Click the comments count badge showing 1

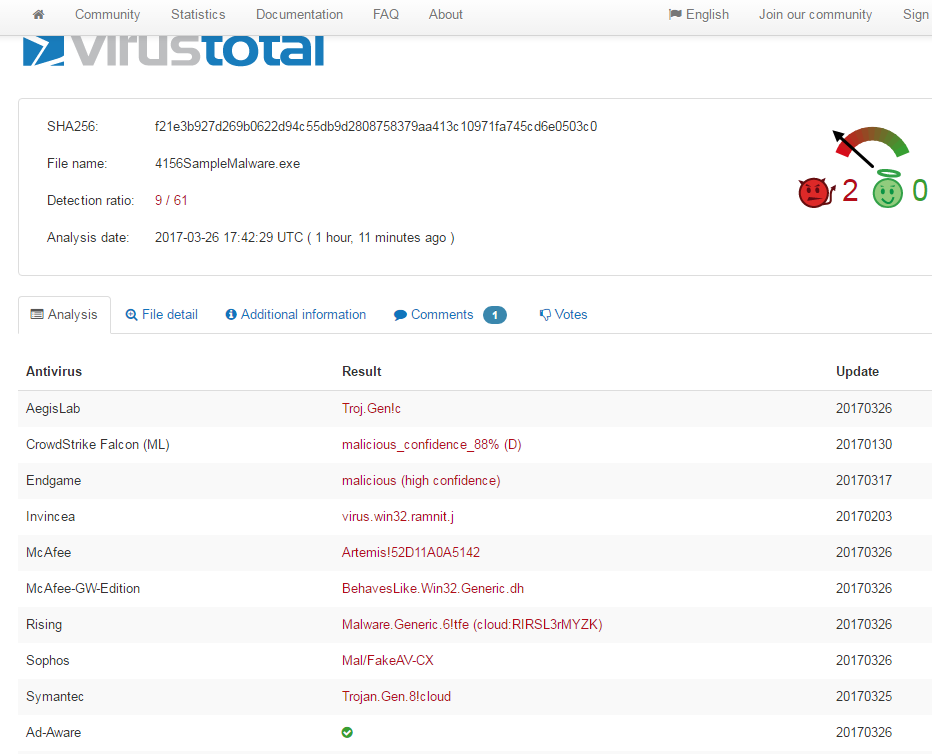[x=495, y=315]
